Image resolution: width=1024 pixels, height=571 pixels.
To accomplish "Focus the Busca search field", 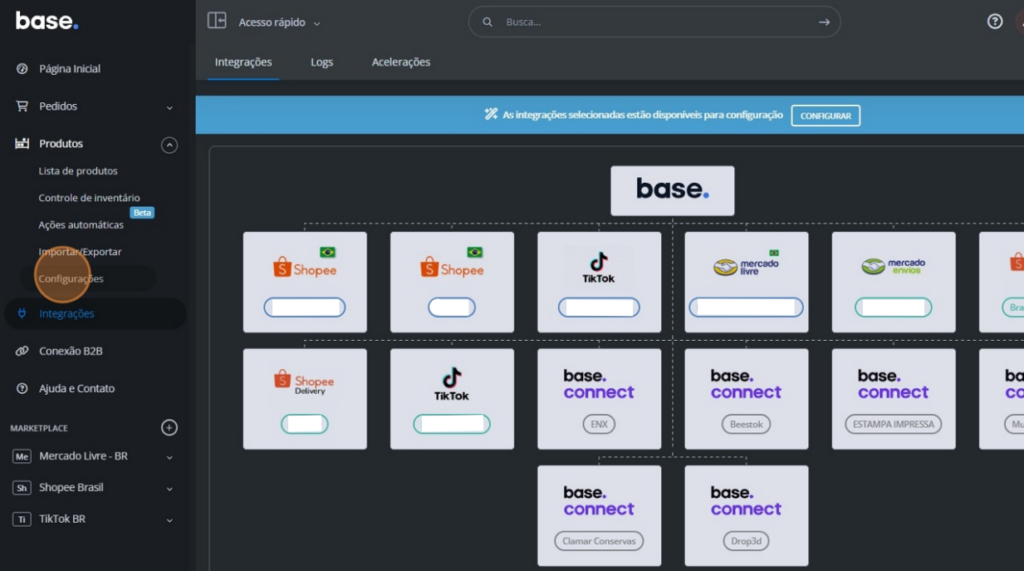I will pos(654,22).
